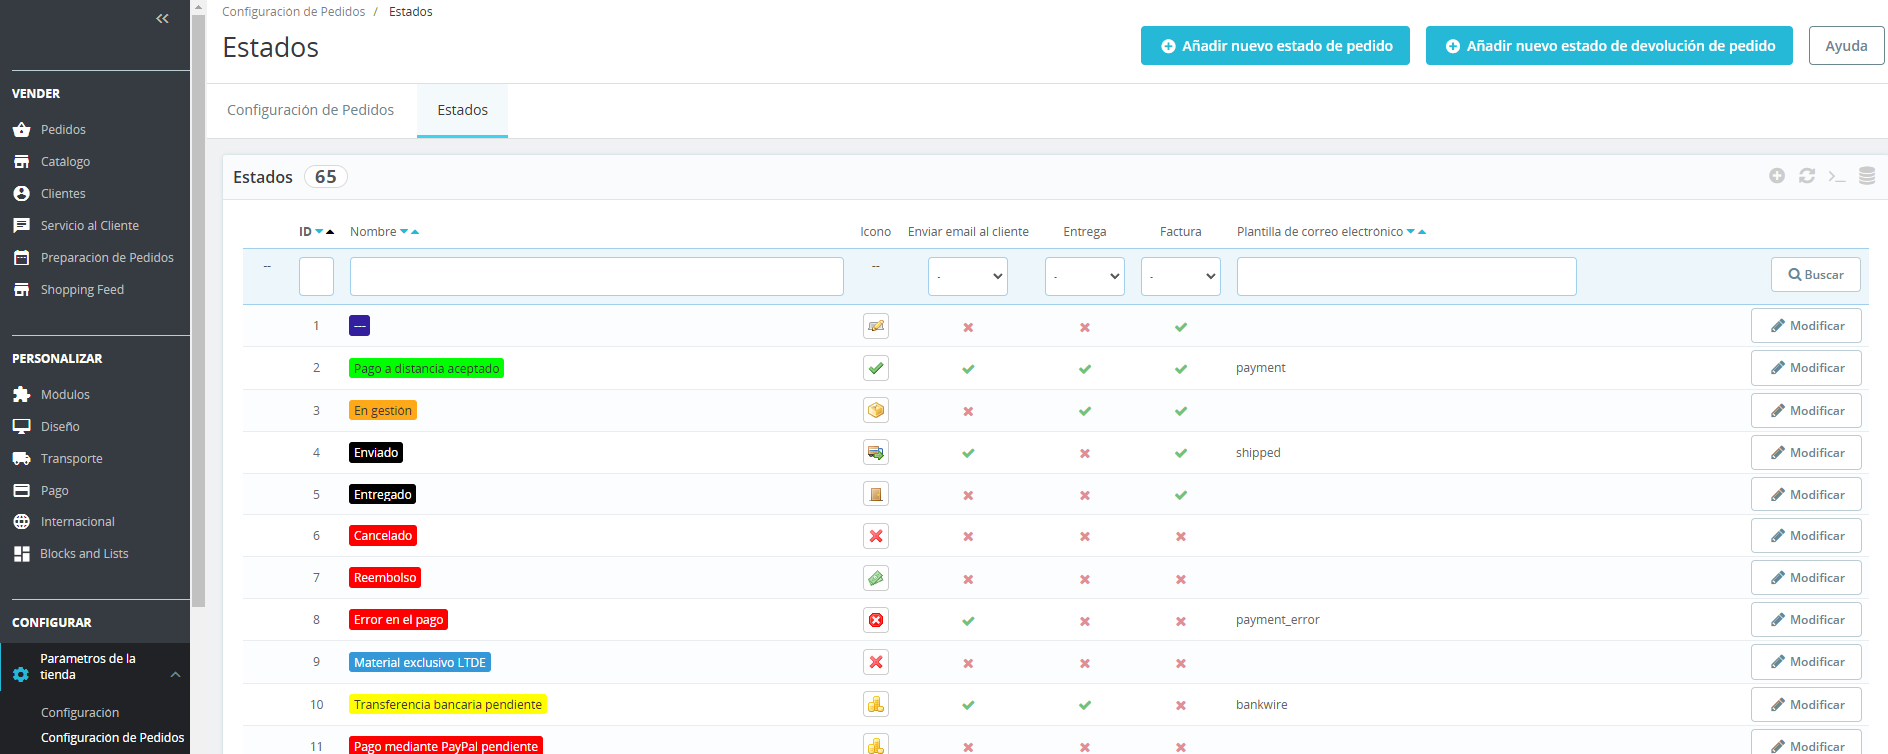The image size is (1888, 754).
Task: Click the export to SQL manager database icon
Action: pyautogui.click(x=1867, y=176)
